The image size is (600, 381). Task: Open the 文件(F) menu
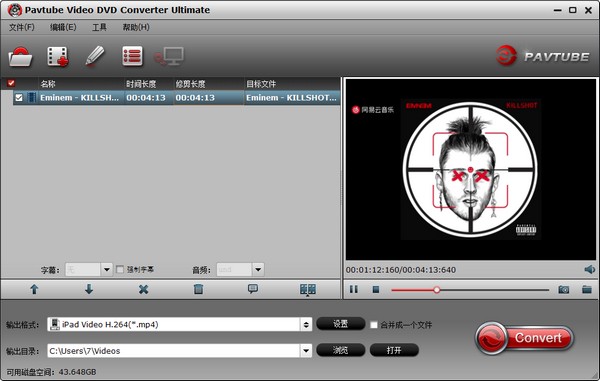click(22, 27)
